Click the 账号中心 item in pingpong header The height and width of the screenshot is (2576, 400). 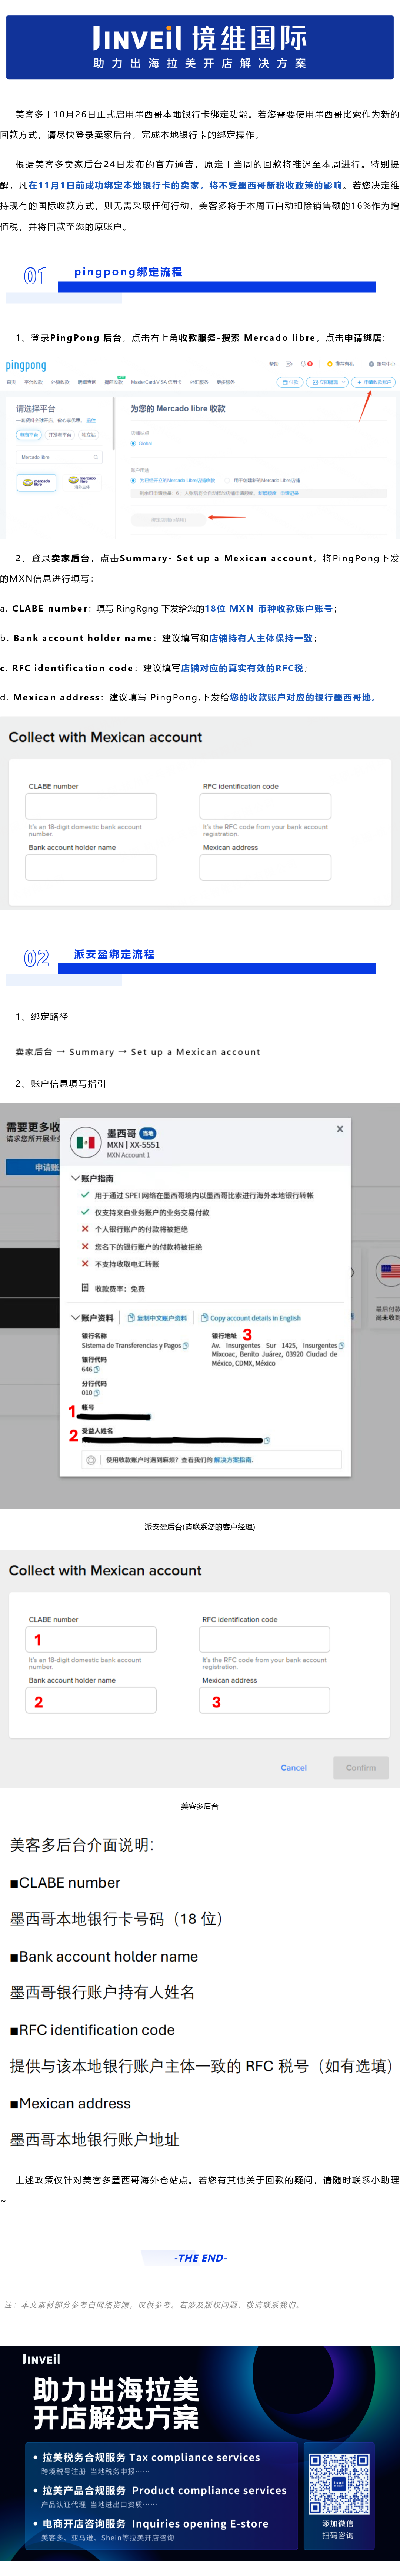382,364
